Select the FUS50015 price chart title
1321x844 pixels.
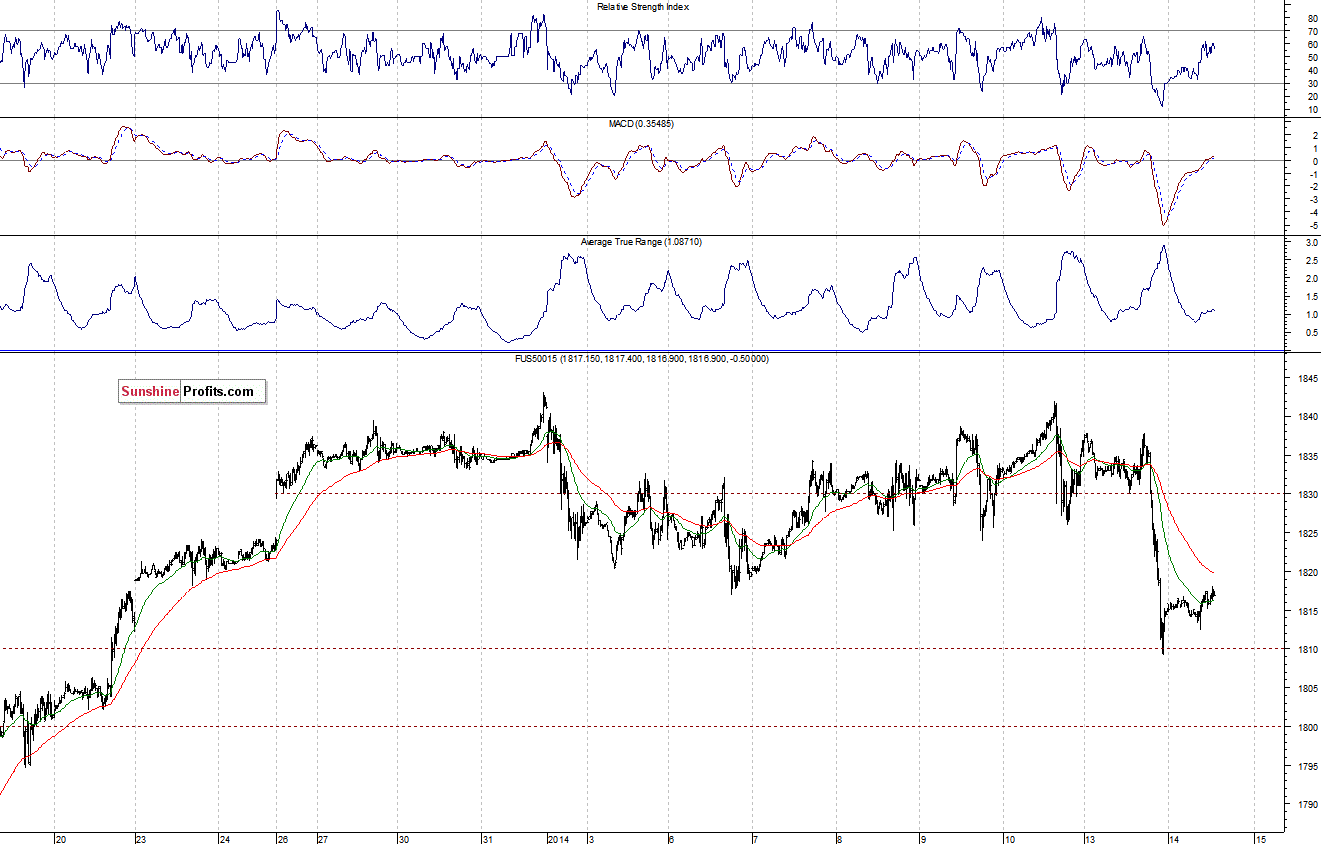click(640, 358)
